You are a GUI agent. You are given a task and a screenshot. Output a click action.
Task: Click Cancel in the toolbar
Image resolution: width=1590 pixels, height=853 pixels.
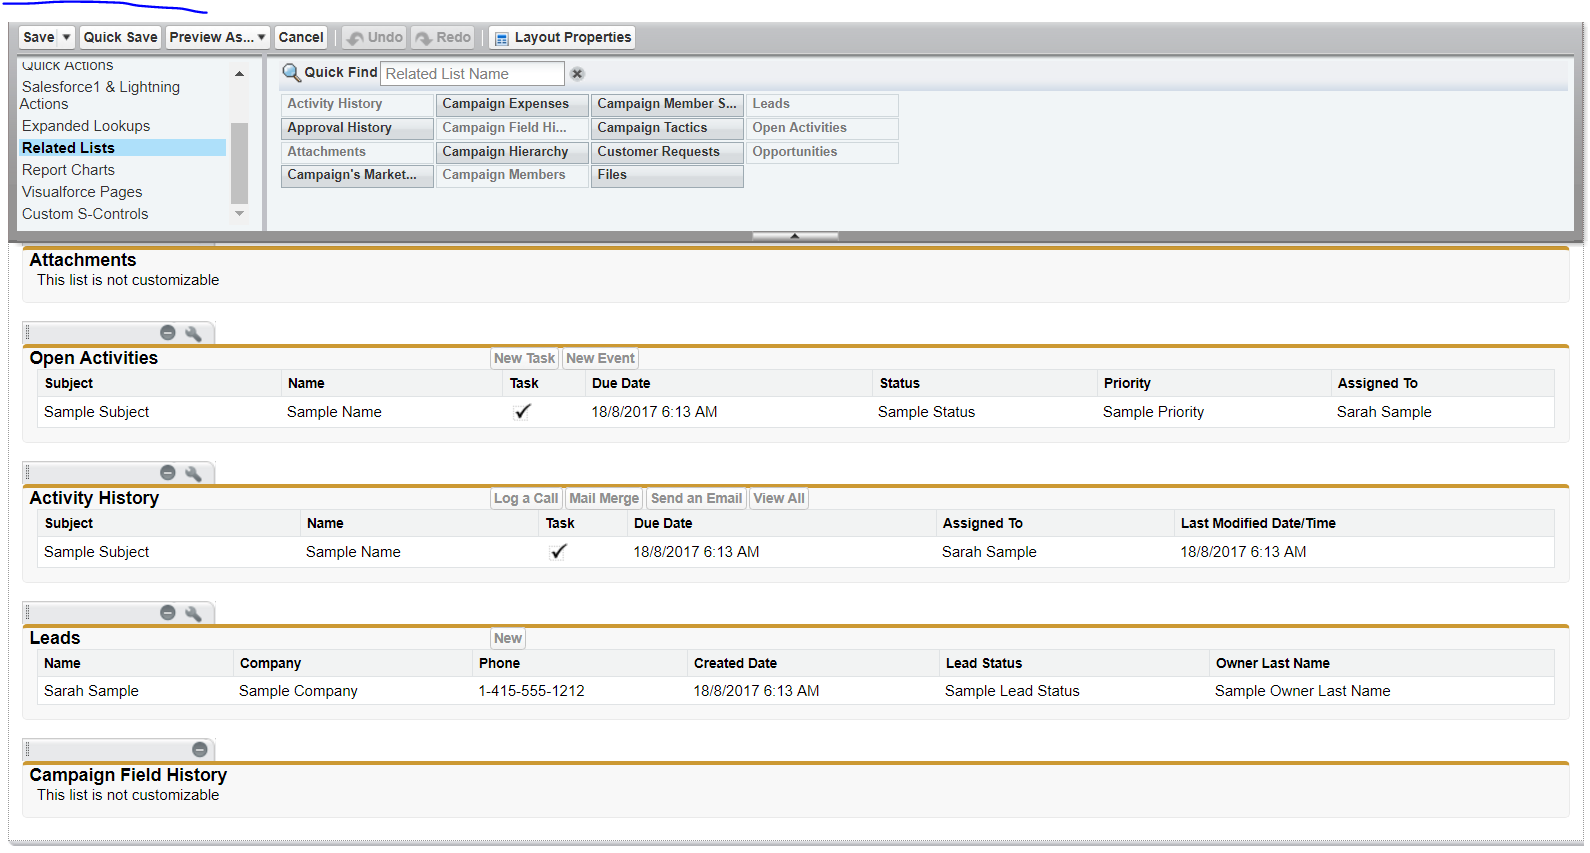click(301, 38)
